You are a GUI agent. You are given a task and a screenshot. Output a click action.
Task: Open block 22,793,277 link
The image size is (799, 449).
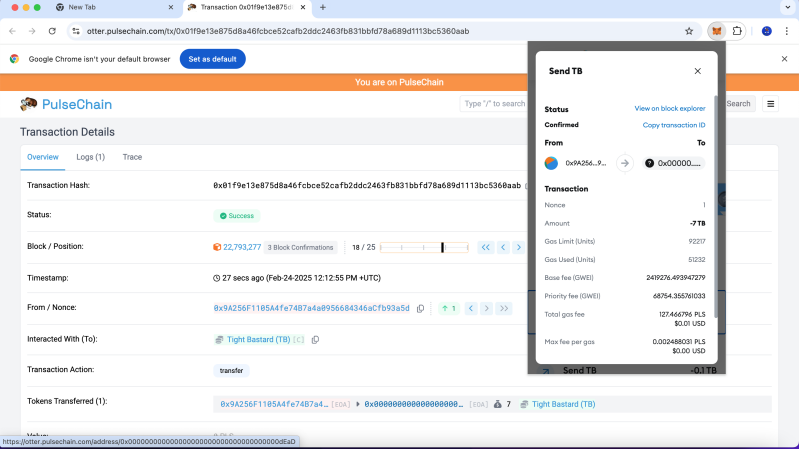pyautogui.click(x=242, y=247)
